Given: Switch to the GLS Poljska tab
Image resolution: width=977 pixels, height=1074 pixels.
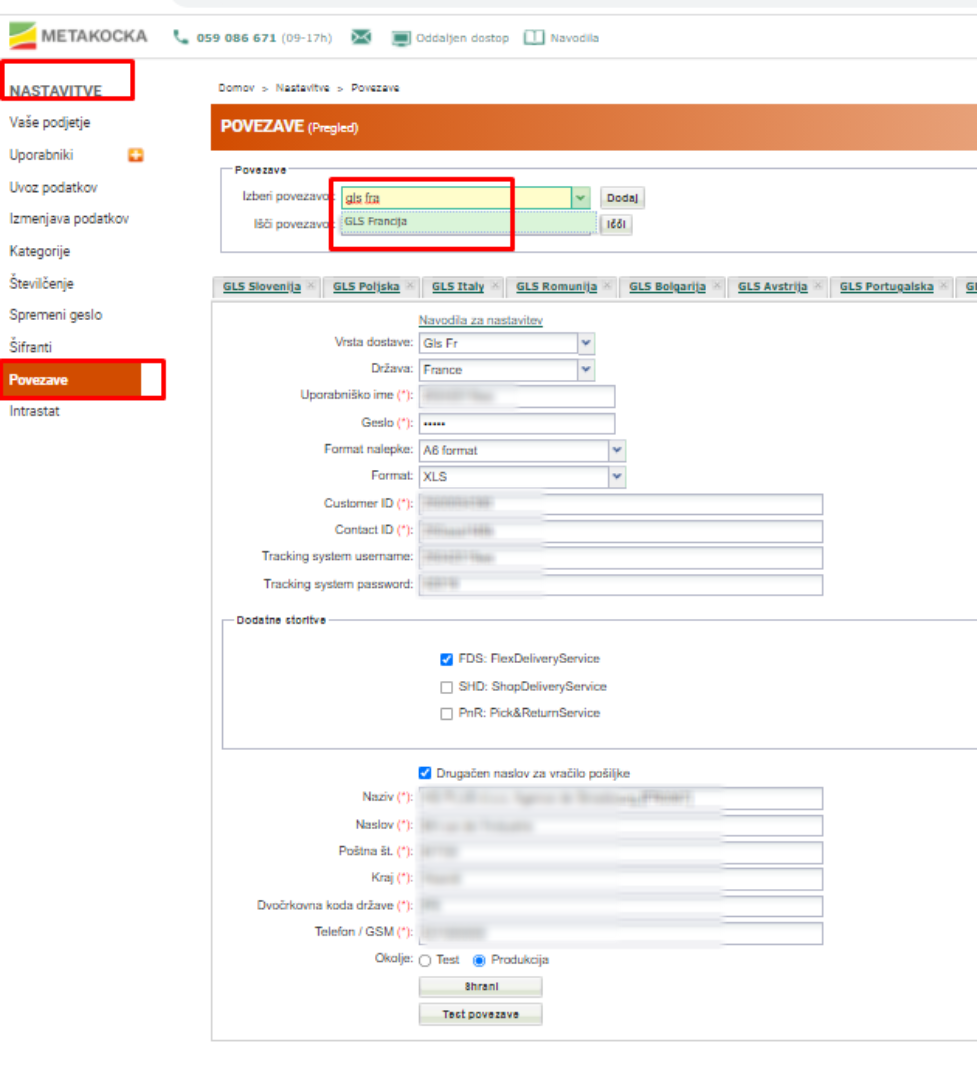Looking at the screenshot, I should (366, 286).
